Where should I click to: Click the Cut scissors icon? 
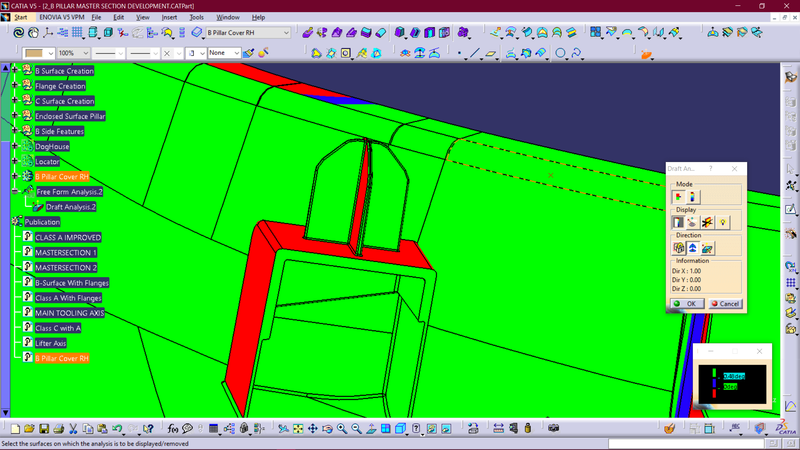tap(73, 429)
